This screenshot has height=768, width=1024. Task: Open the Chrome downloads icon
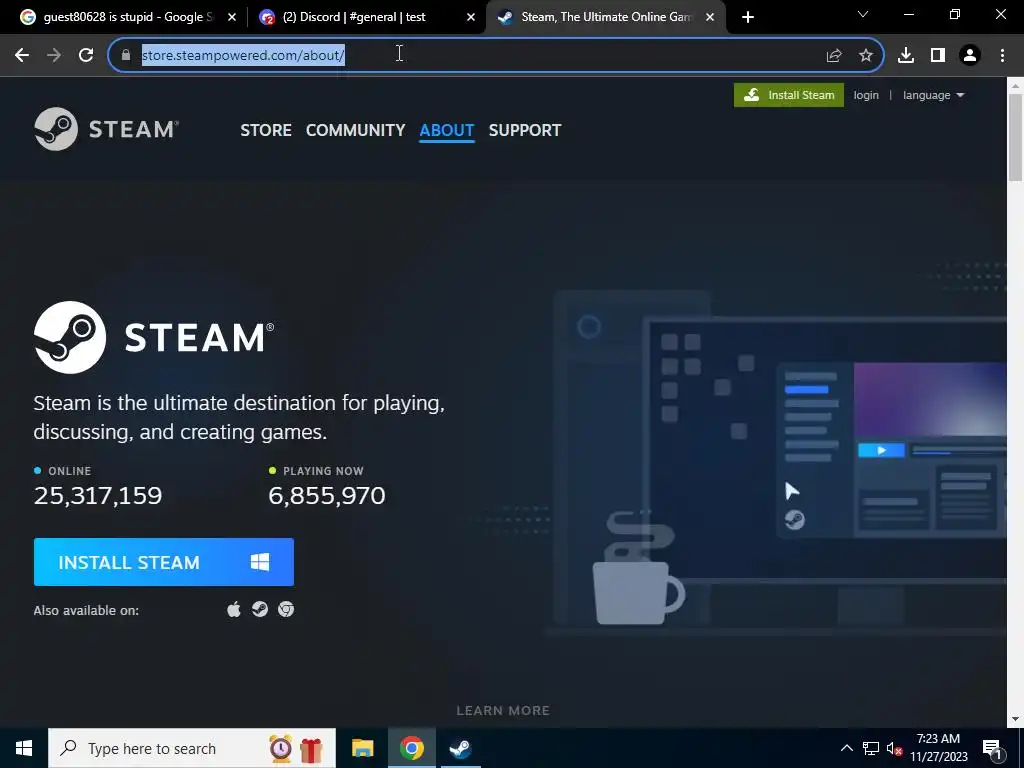906,56
